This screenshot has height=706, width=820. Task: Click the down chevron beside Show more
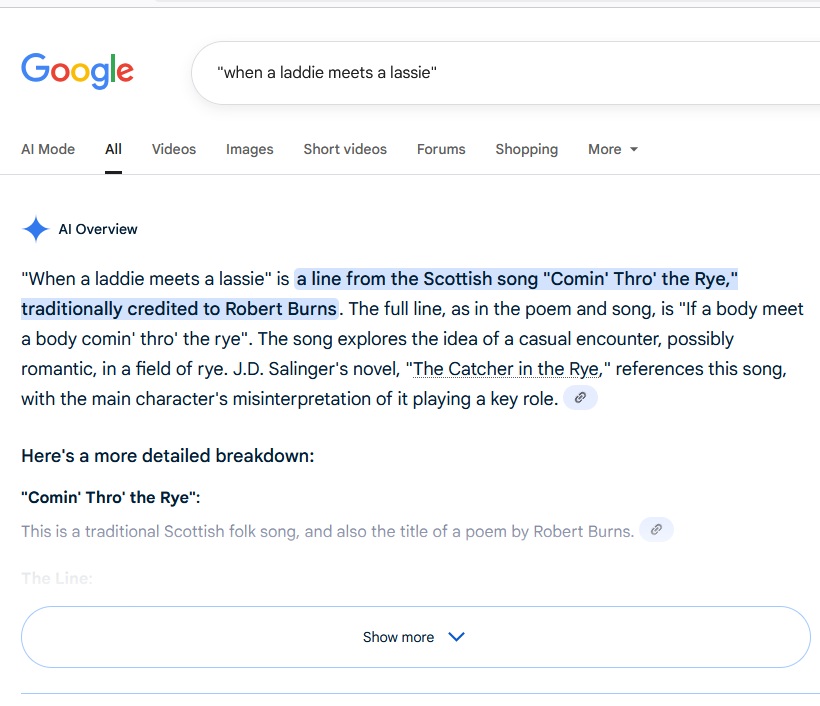coord(457,637)
